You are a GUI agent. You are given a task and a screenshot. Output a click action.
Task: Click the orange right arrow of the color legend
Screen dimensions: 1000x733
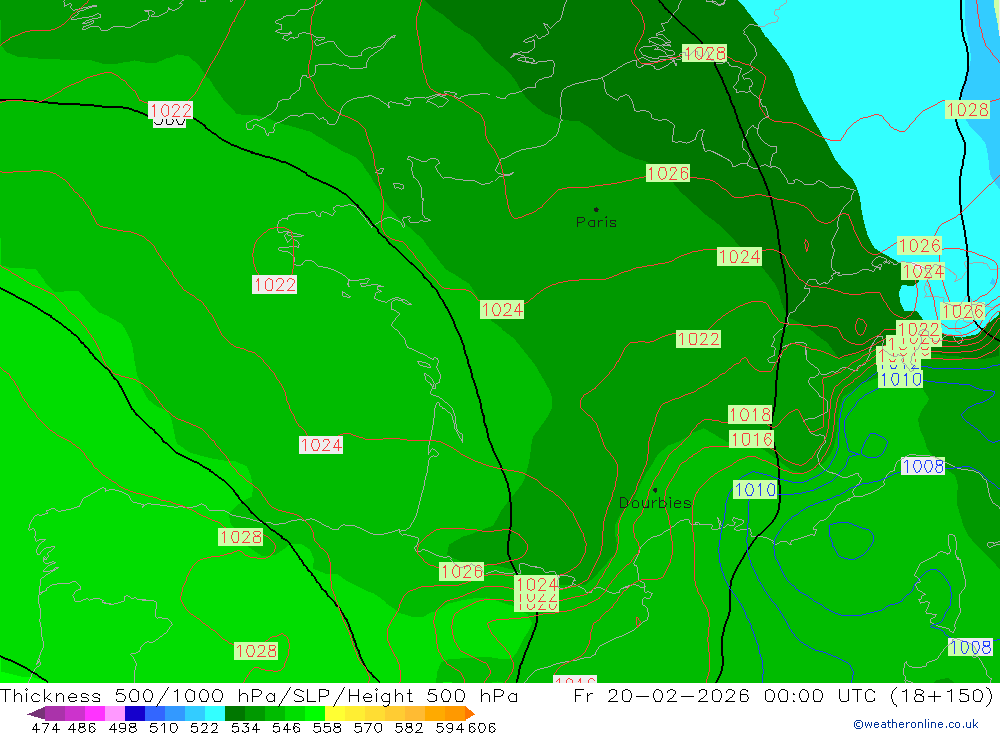pos(468,714)
